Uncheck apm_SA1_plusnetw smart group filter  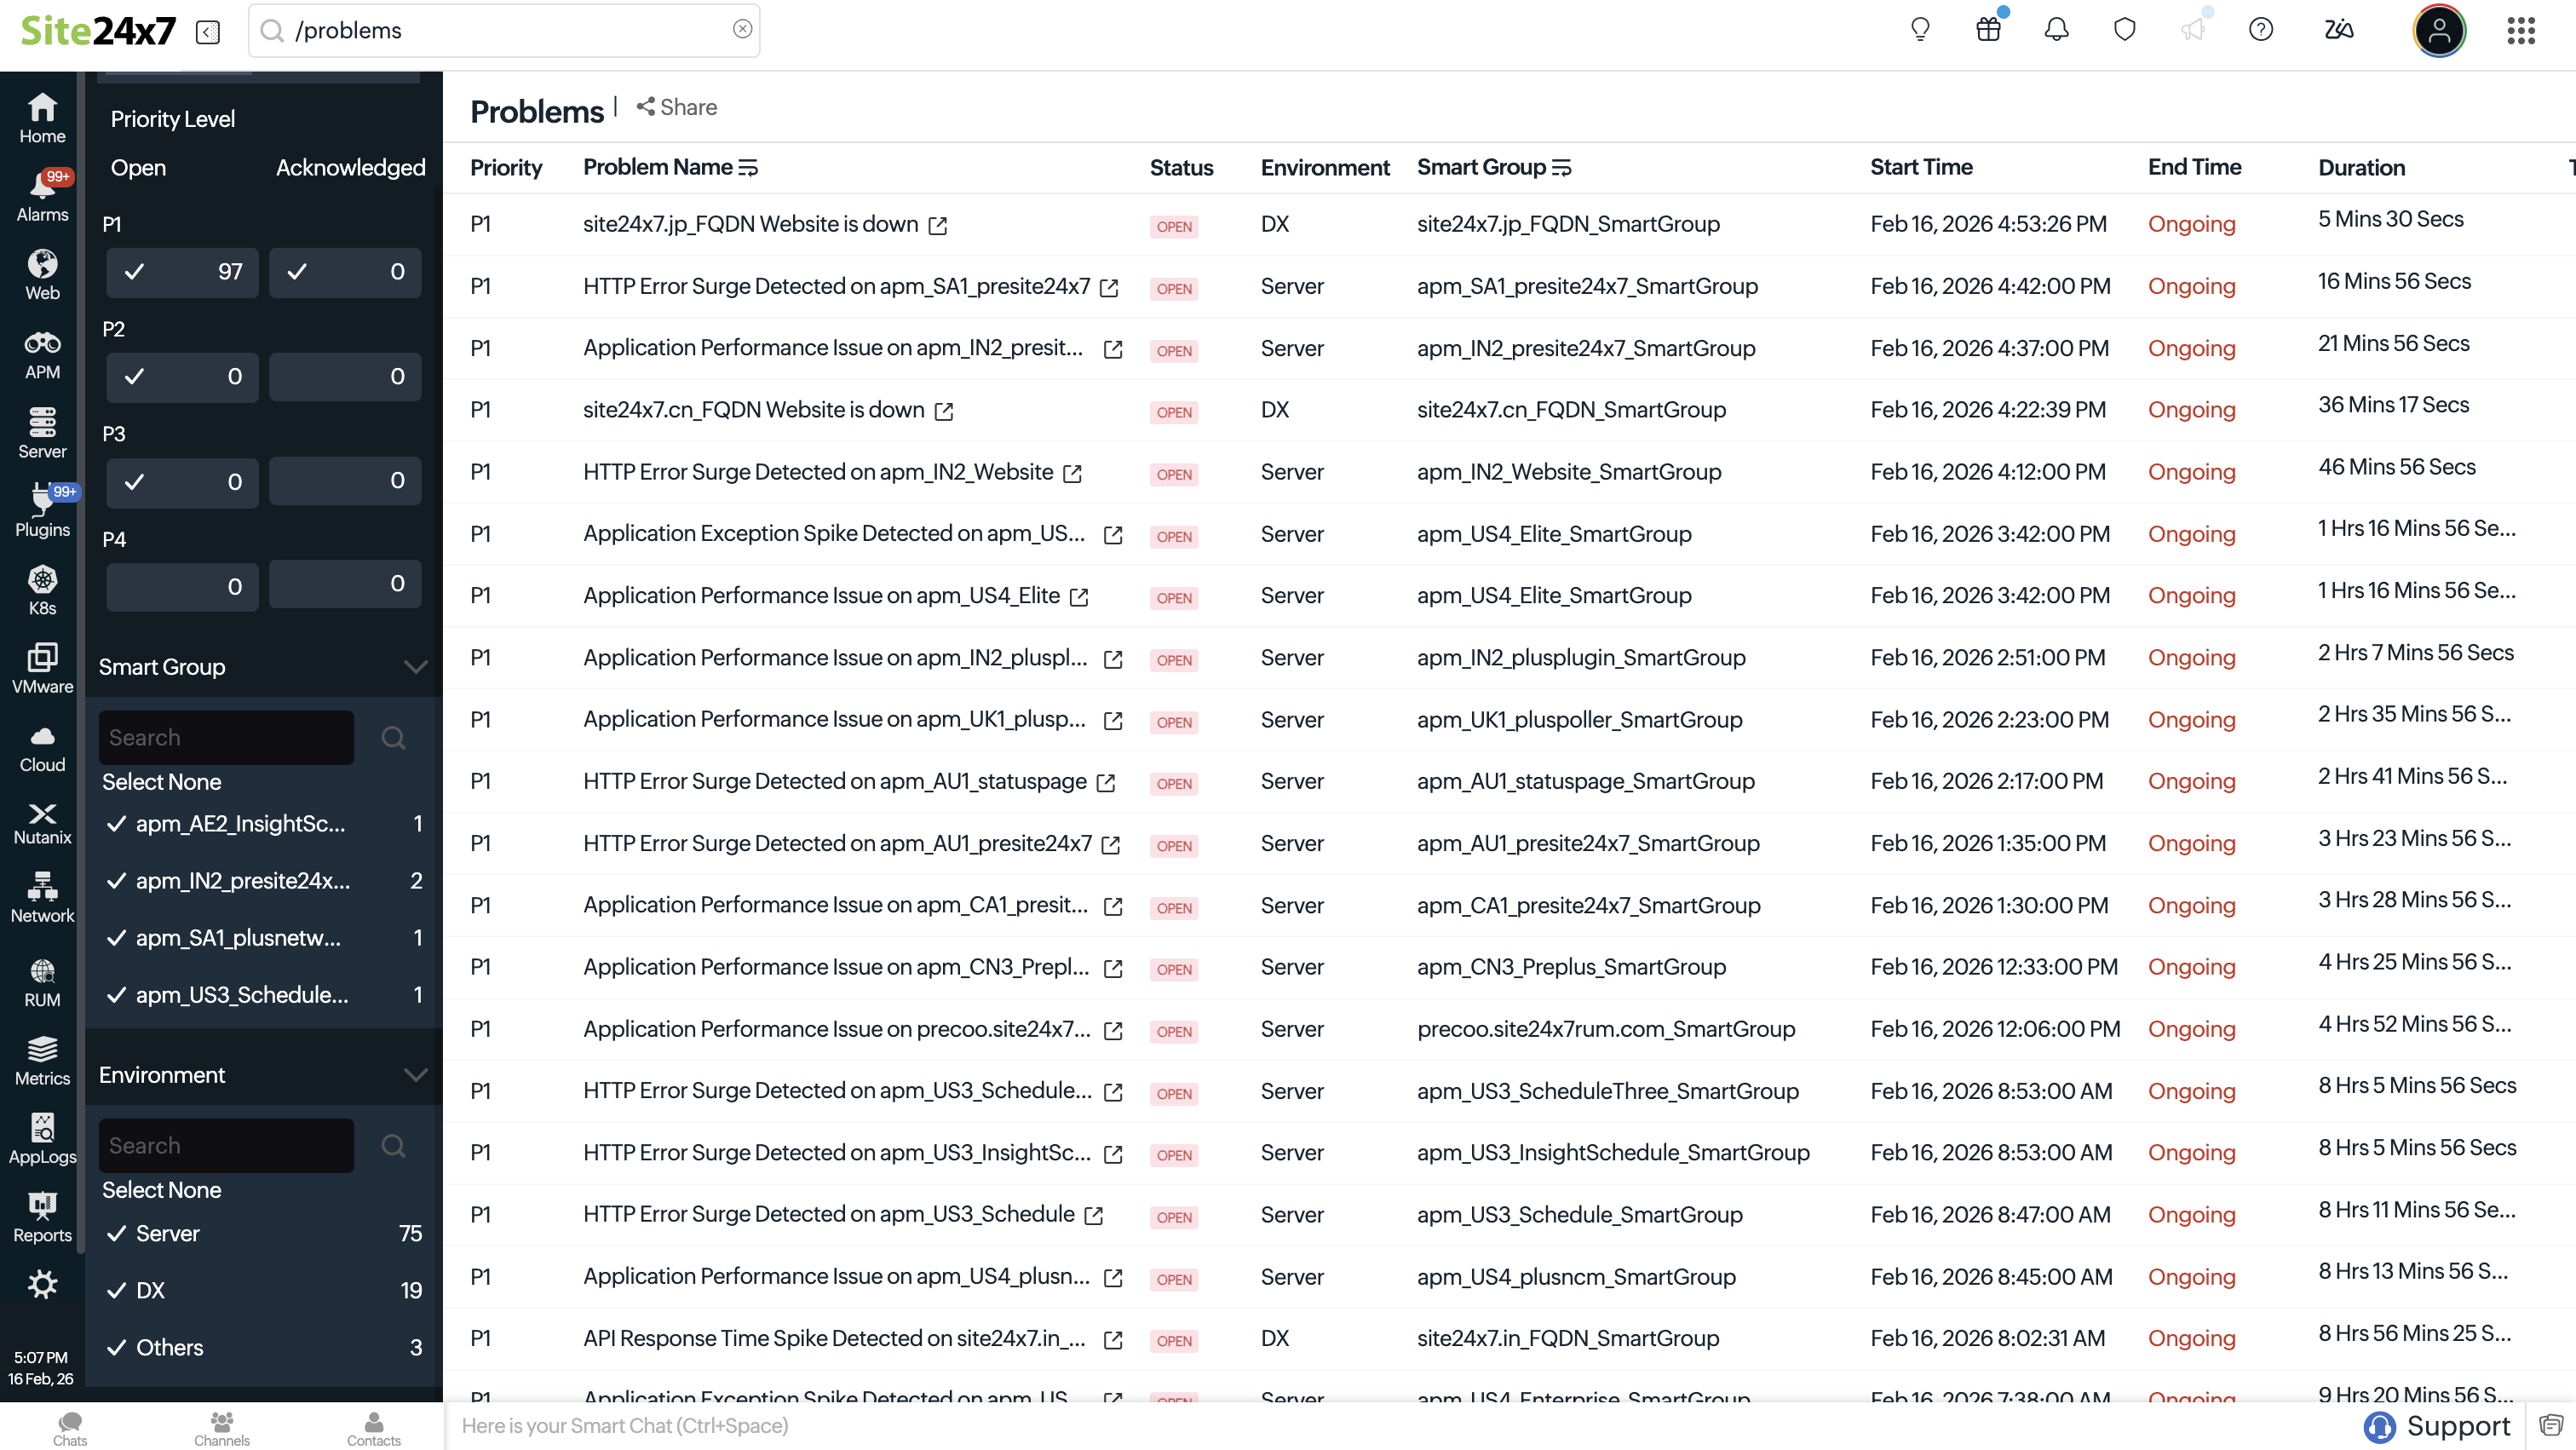point(117,938)
